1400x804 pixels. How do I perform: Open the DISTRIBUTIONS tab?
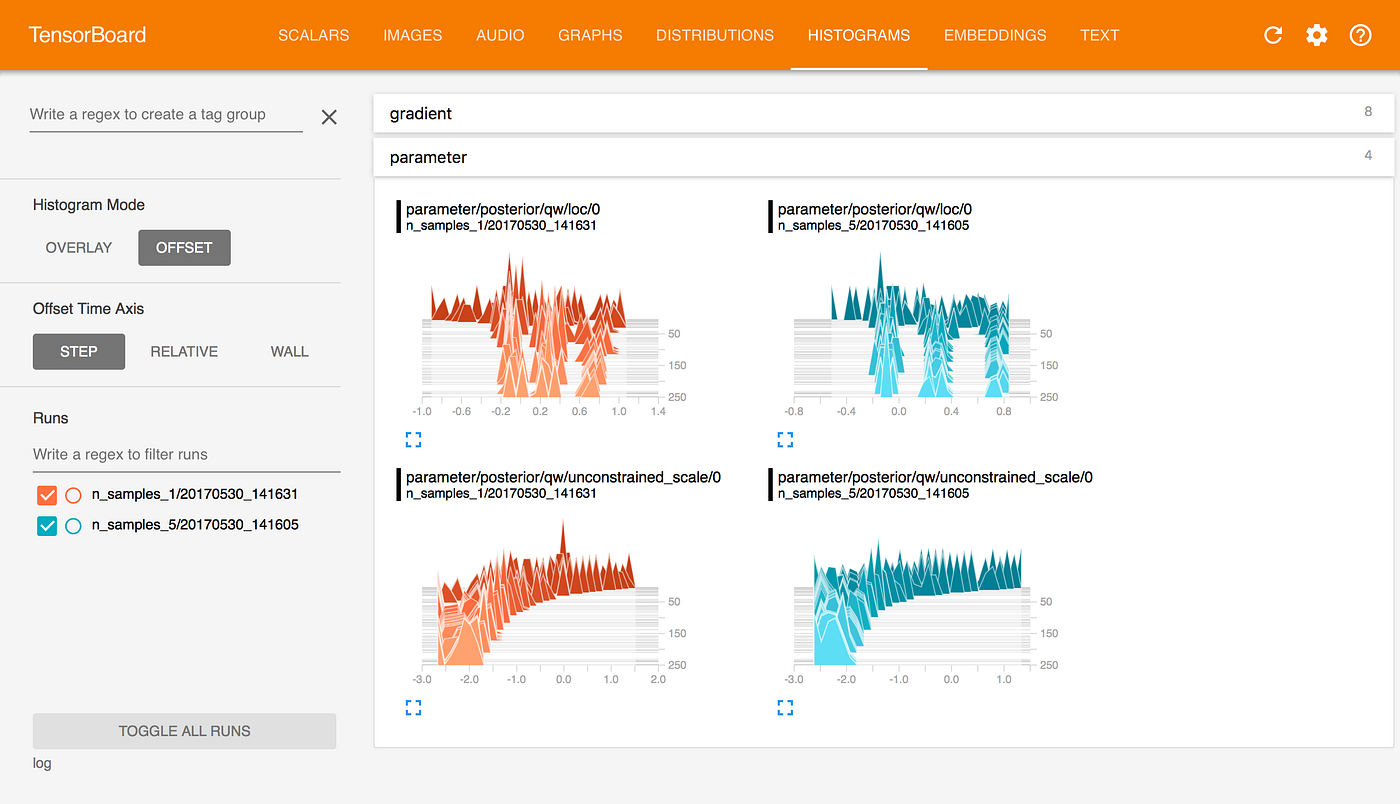pos(714,35)
